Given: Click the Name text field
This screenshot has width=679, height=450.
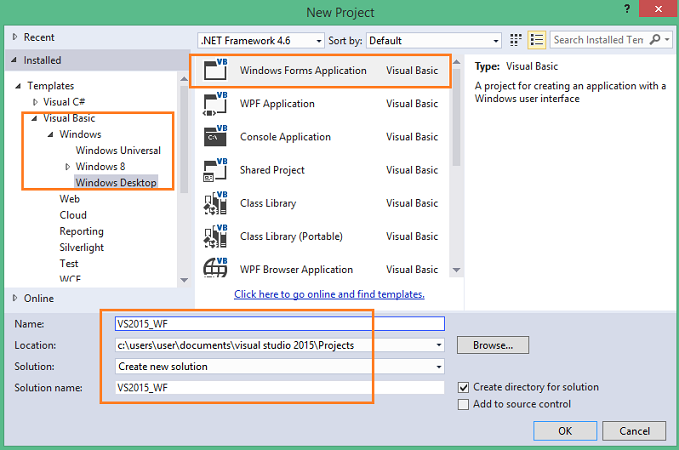Looking at the screenshot, I should [x=280, y=324].
